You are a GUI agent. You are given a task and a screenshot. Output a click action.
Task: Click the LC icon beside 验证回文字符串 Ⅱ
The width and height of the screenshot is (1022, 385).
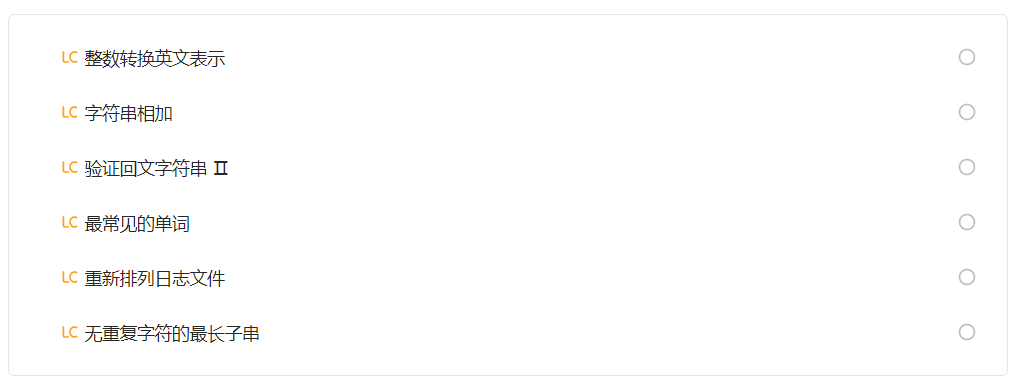click(70, 168)
